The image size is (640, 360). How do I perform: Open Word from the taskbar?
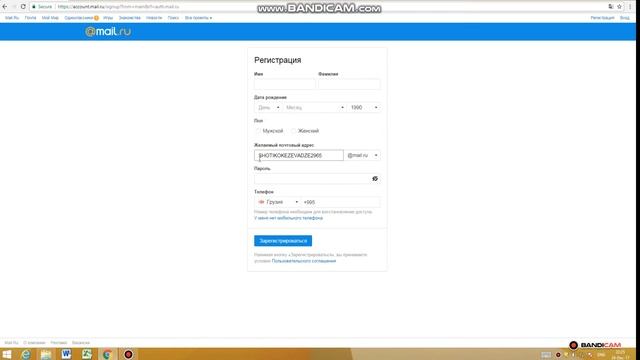[x=66, y=354]
